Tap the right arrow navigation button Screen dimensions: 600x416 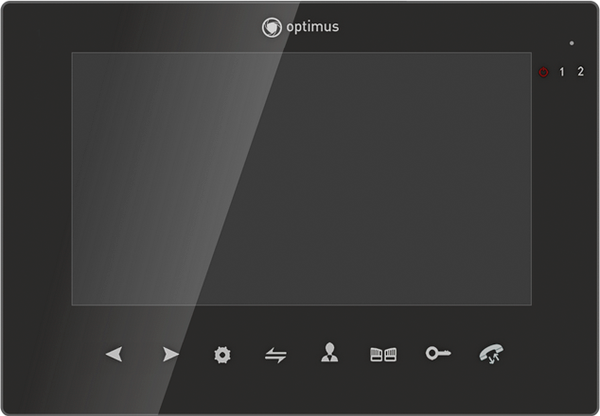pyautogui.click(x=170, y=354)
